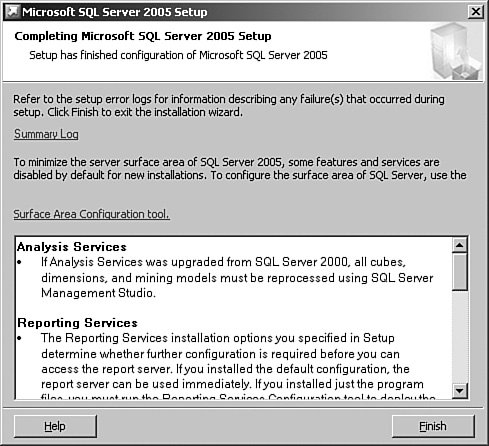Screen dimensions: 489x446
Task: Click the Finish button to exit wizard
Action: 433,426
